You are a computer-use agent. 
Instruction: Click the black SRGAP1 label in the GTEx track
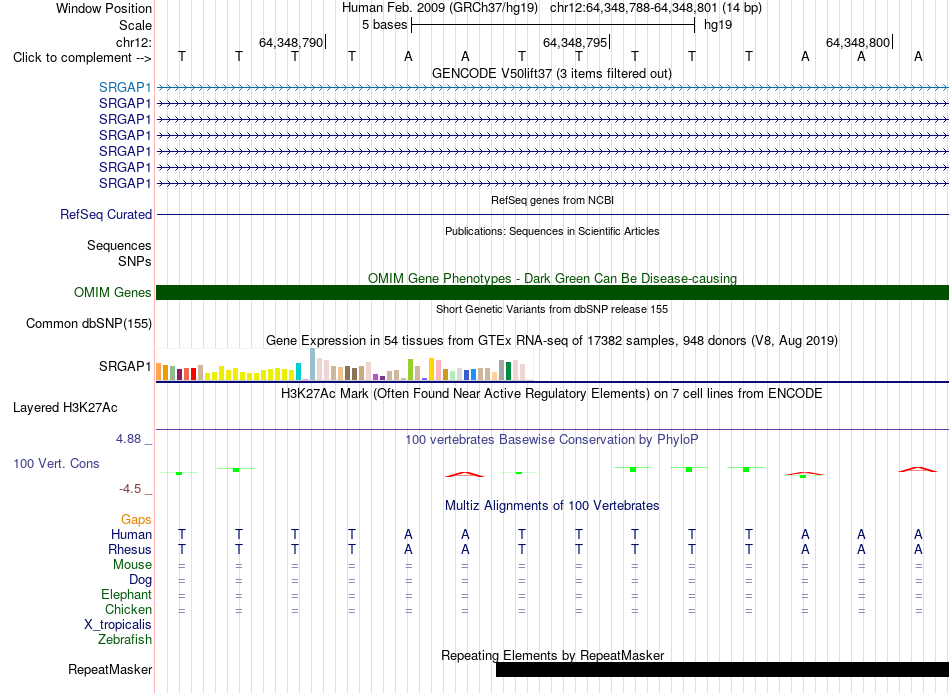tap(125, 366)
